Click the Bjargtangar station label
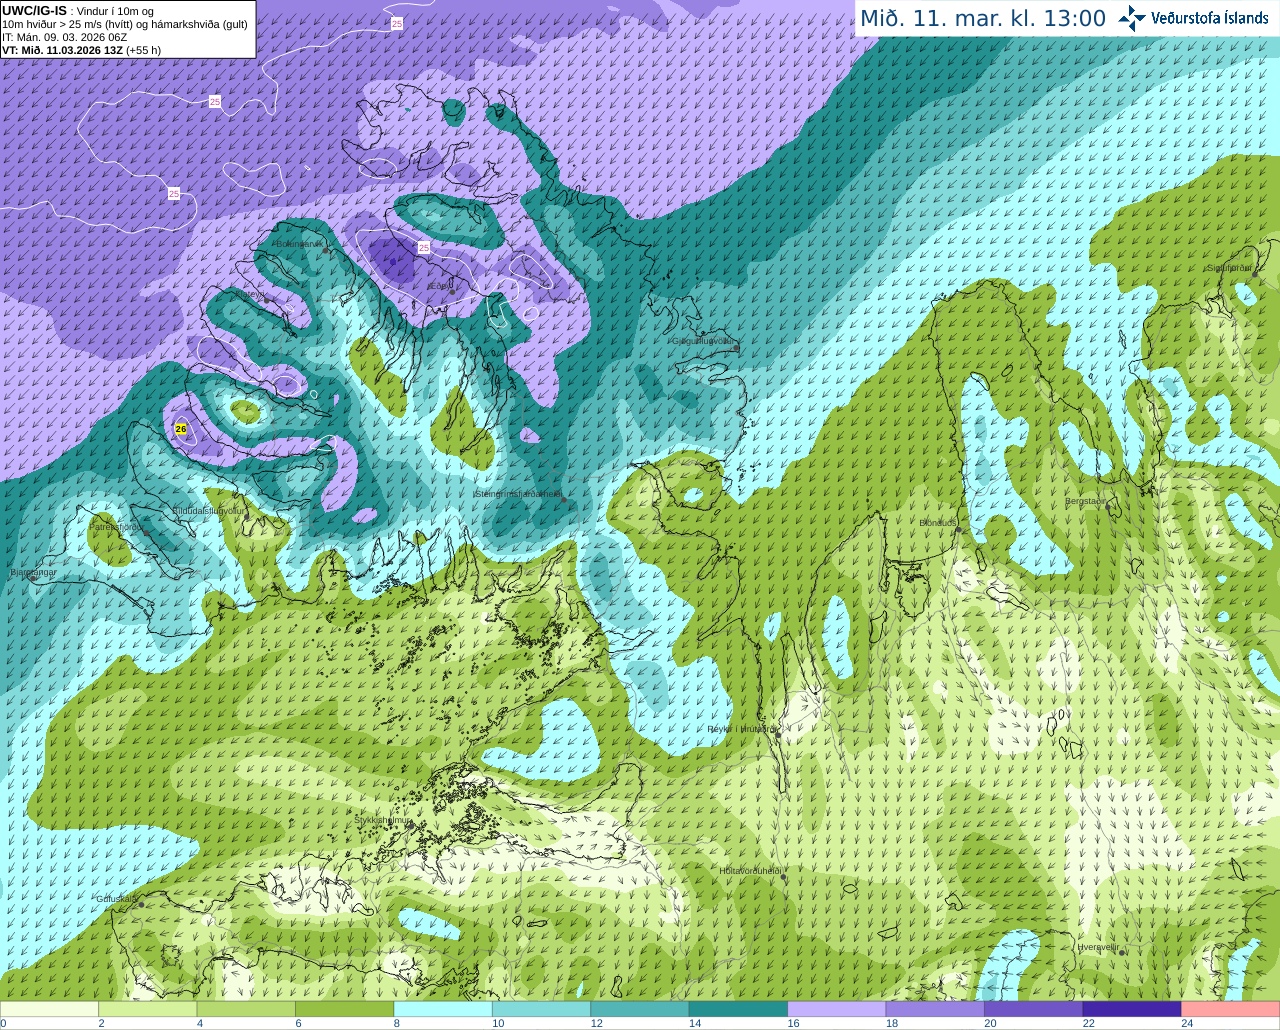 [x=33, y=573]
